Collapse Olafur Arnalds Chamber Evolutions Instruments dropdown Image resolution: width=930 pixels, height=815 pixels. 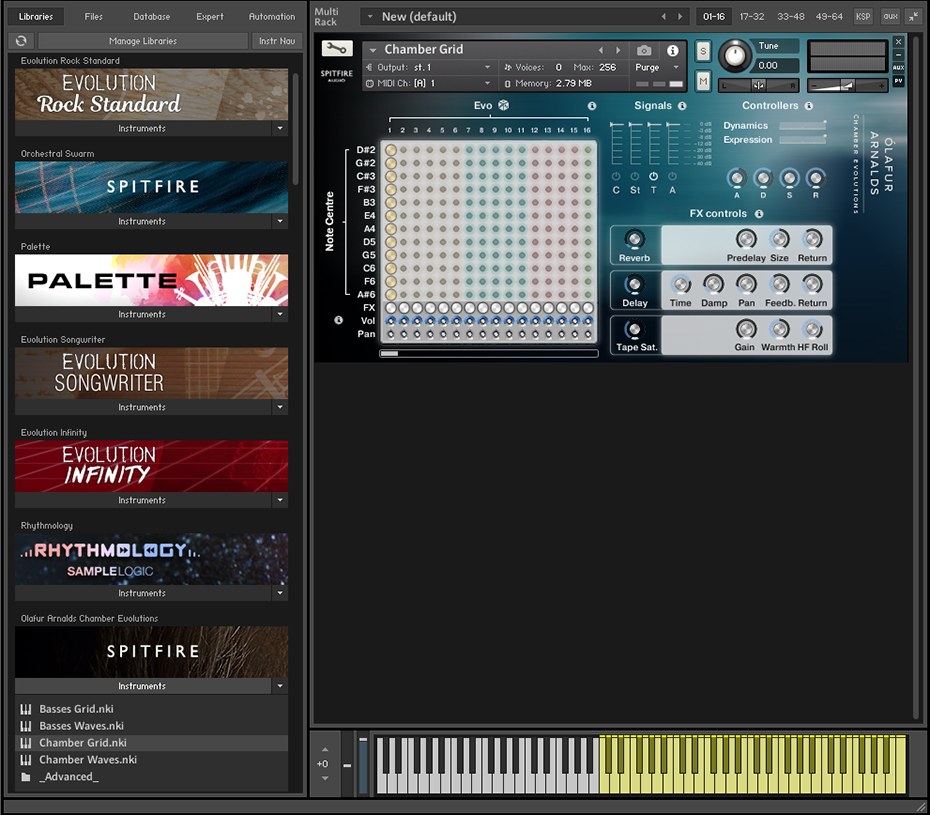point(280,686)
